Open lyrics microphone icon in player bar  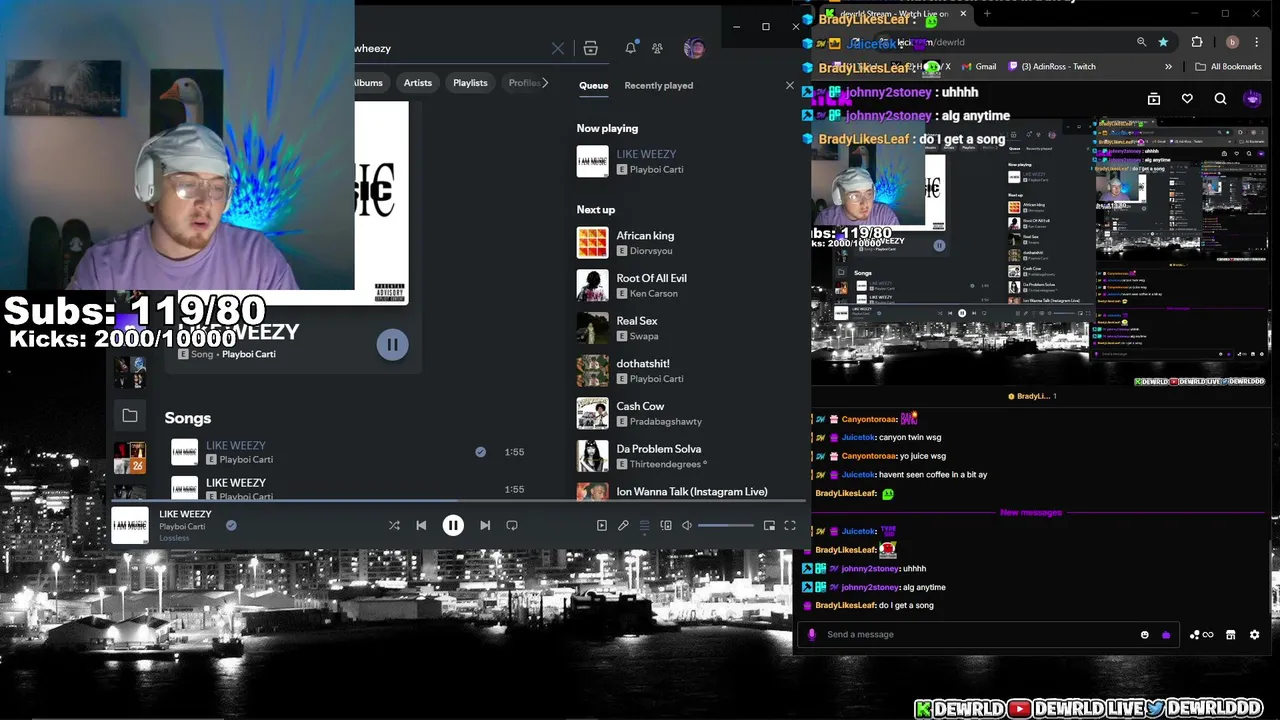623,525
